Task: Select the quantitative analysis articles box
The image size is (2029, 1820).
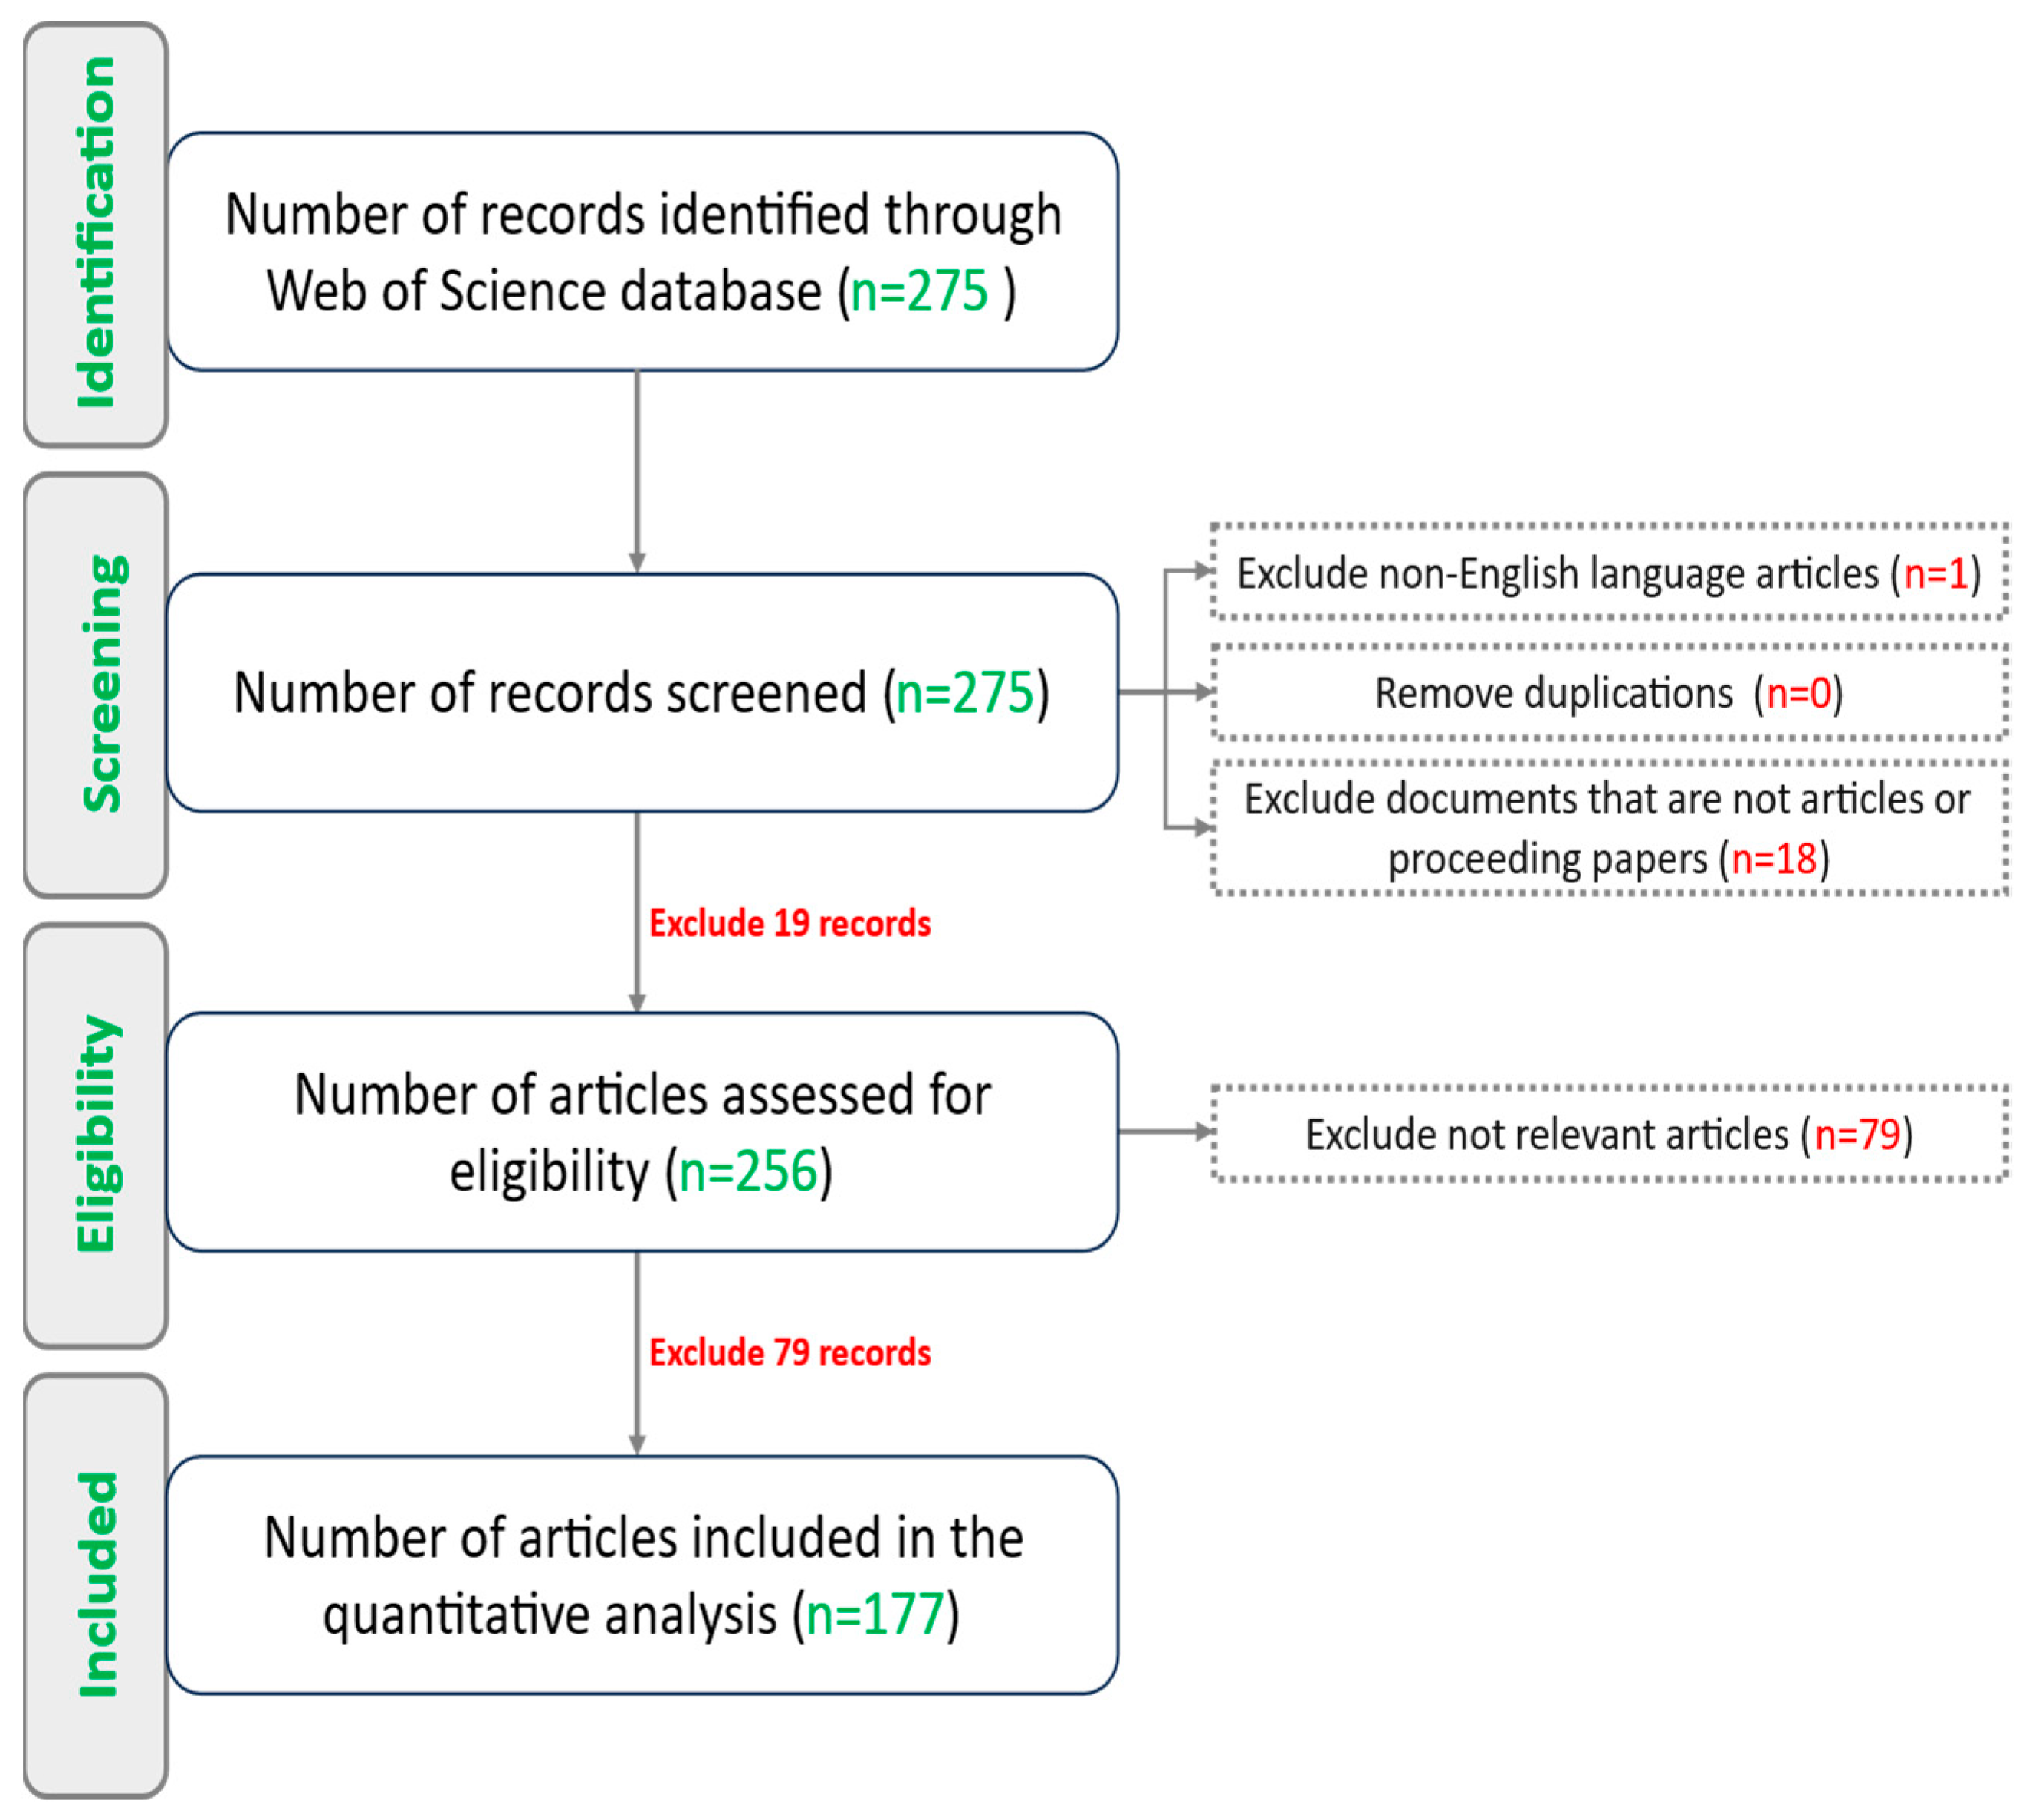Action: (x=642, y=1575)
